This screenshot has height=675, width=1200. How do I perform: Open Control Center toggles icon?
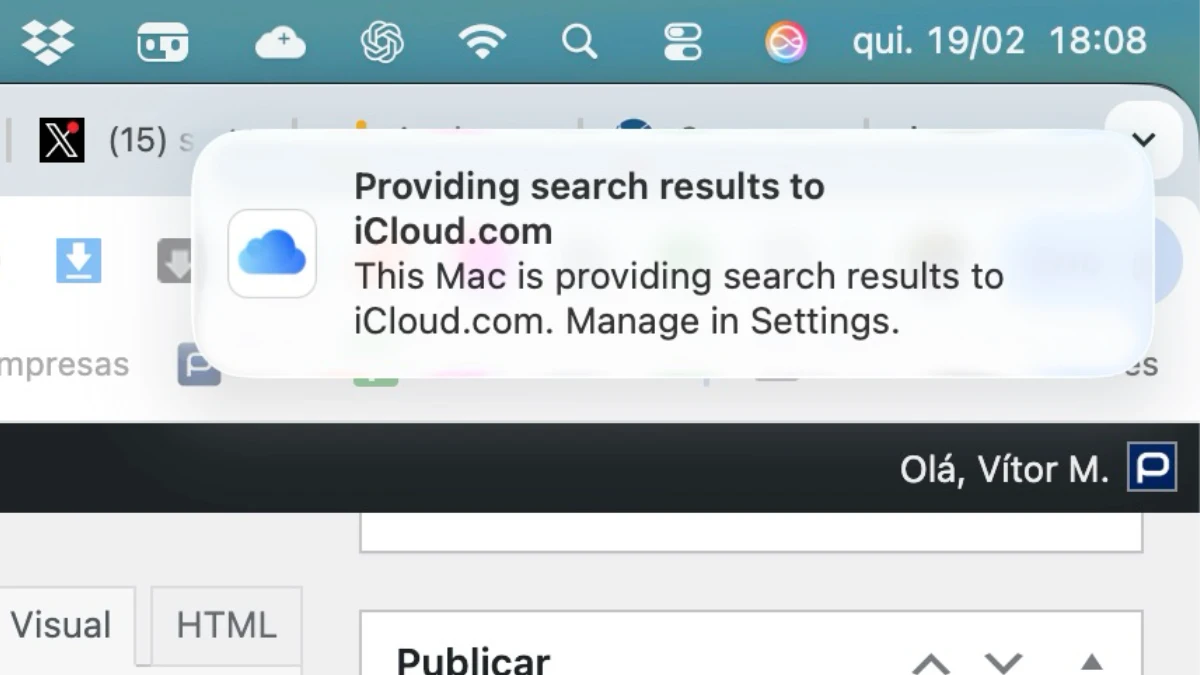[x=683, y=42]
